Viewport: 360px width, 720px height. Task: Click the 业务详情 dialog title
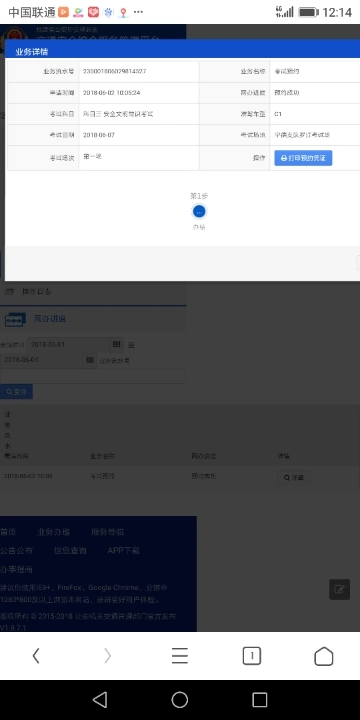32,51
